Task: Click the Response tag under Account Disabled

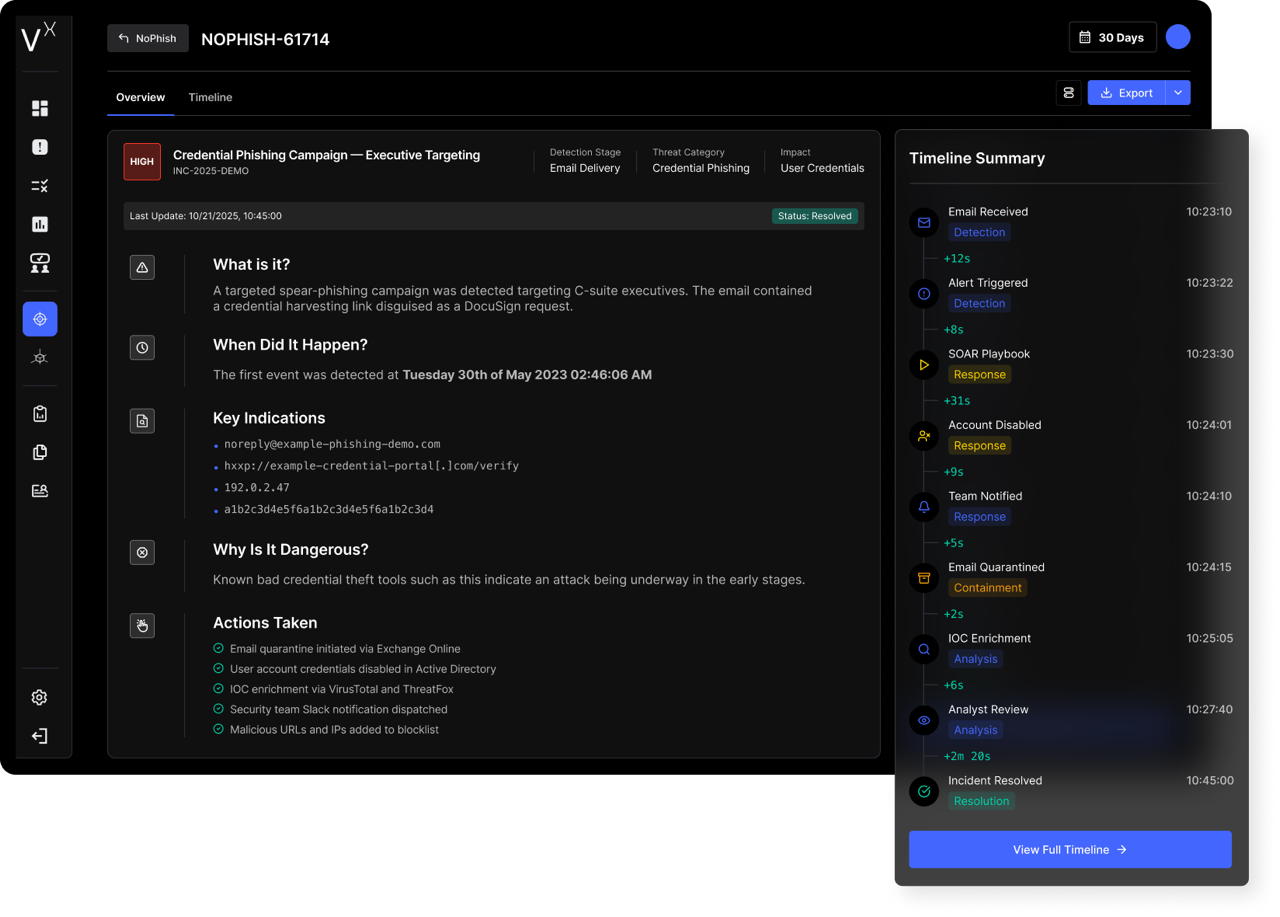Action: [x=979, y=445]
